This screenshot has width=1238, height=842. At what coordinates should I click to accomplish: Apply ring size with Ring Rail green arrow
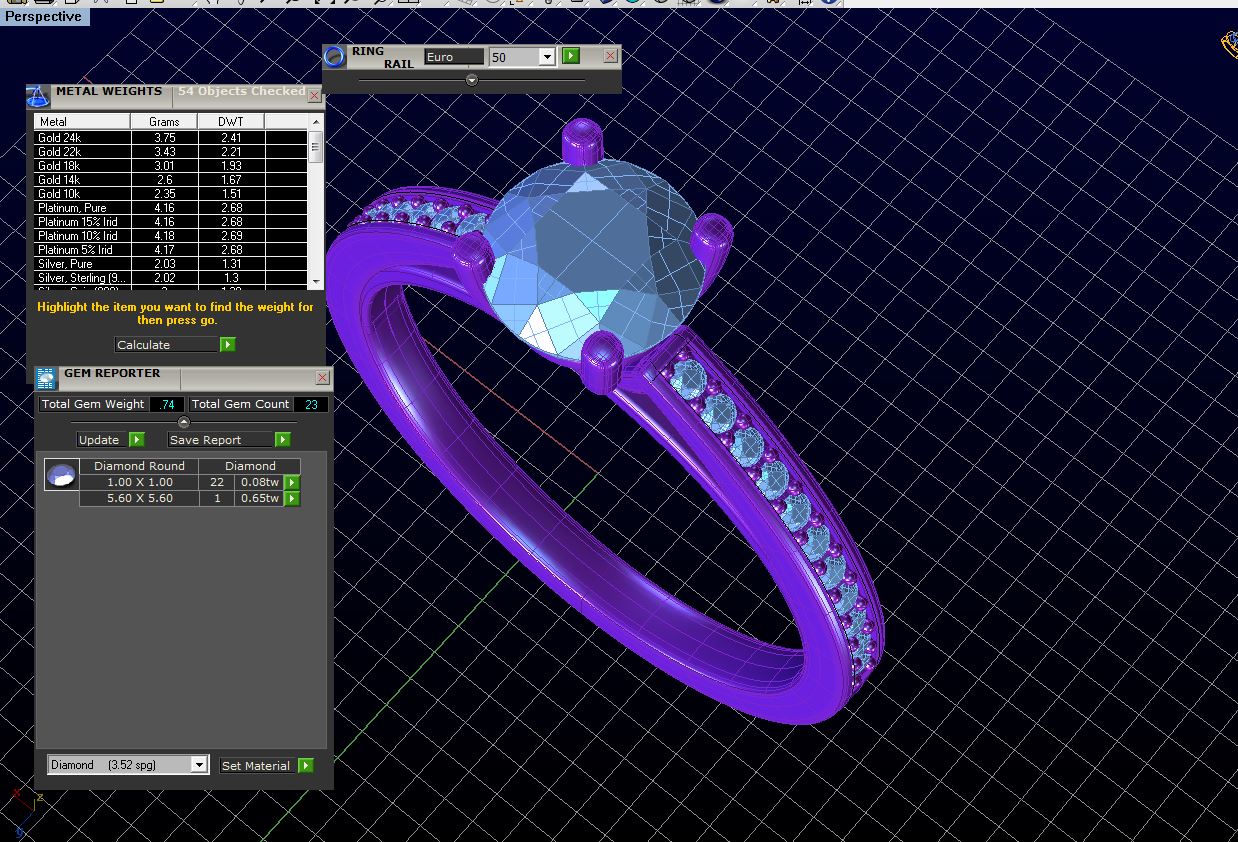[x=570, y=57]
